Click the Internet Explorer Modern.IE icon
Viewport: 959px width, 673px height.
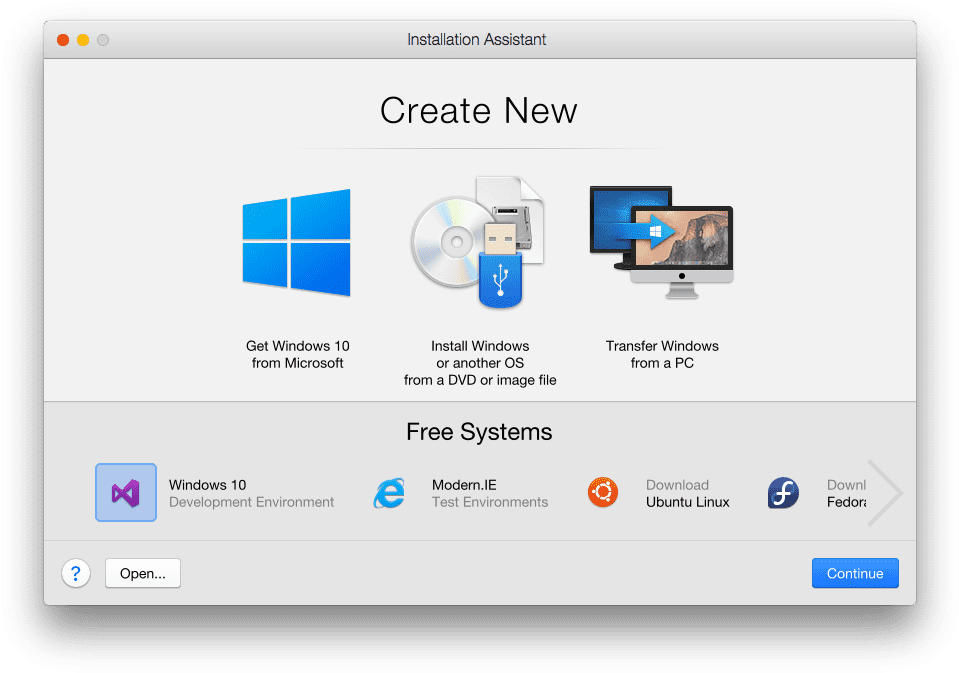coord(390,493)
